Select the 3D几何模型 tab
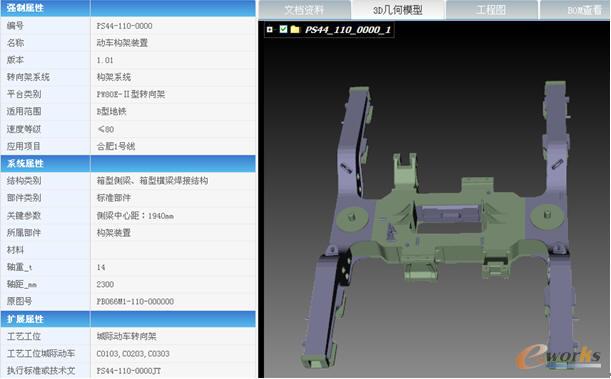Image resolution: width=611 pixels, height=379 pixels. coord(398,10)
